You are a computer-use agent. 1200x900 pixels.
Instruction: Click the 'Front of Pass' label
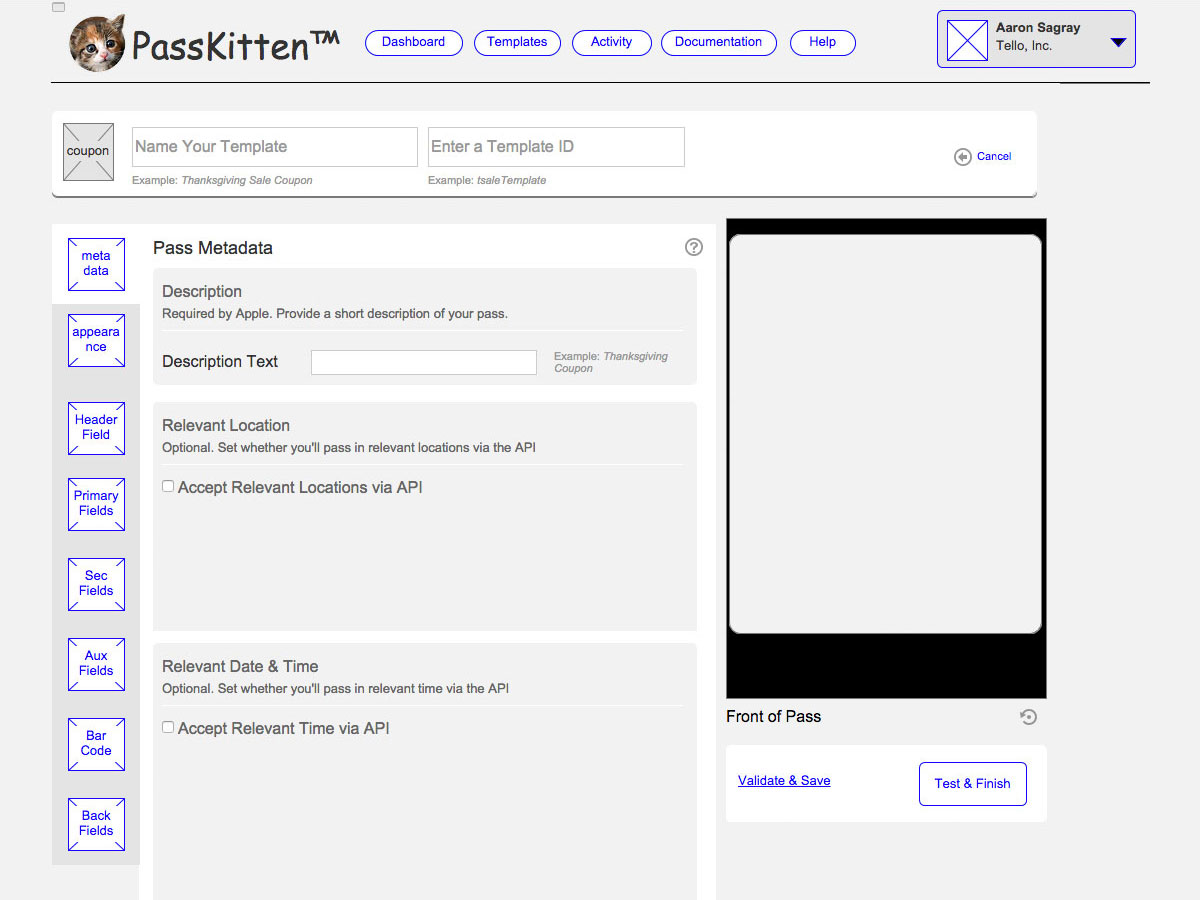(x=774, y=716)
